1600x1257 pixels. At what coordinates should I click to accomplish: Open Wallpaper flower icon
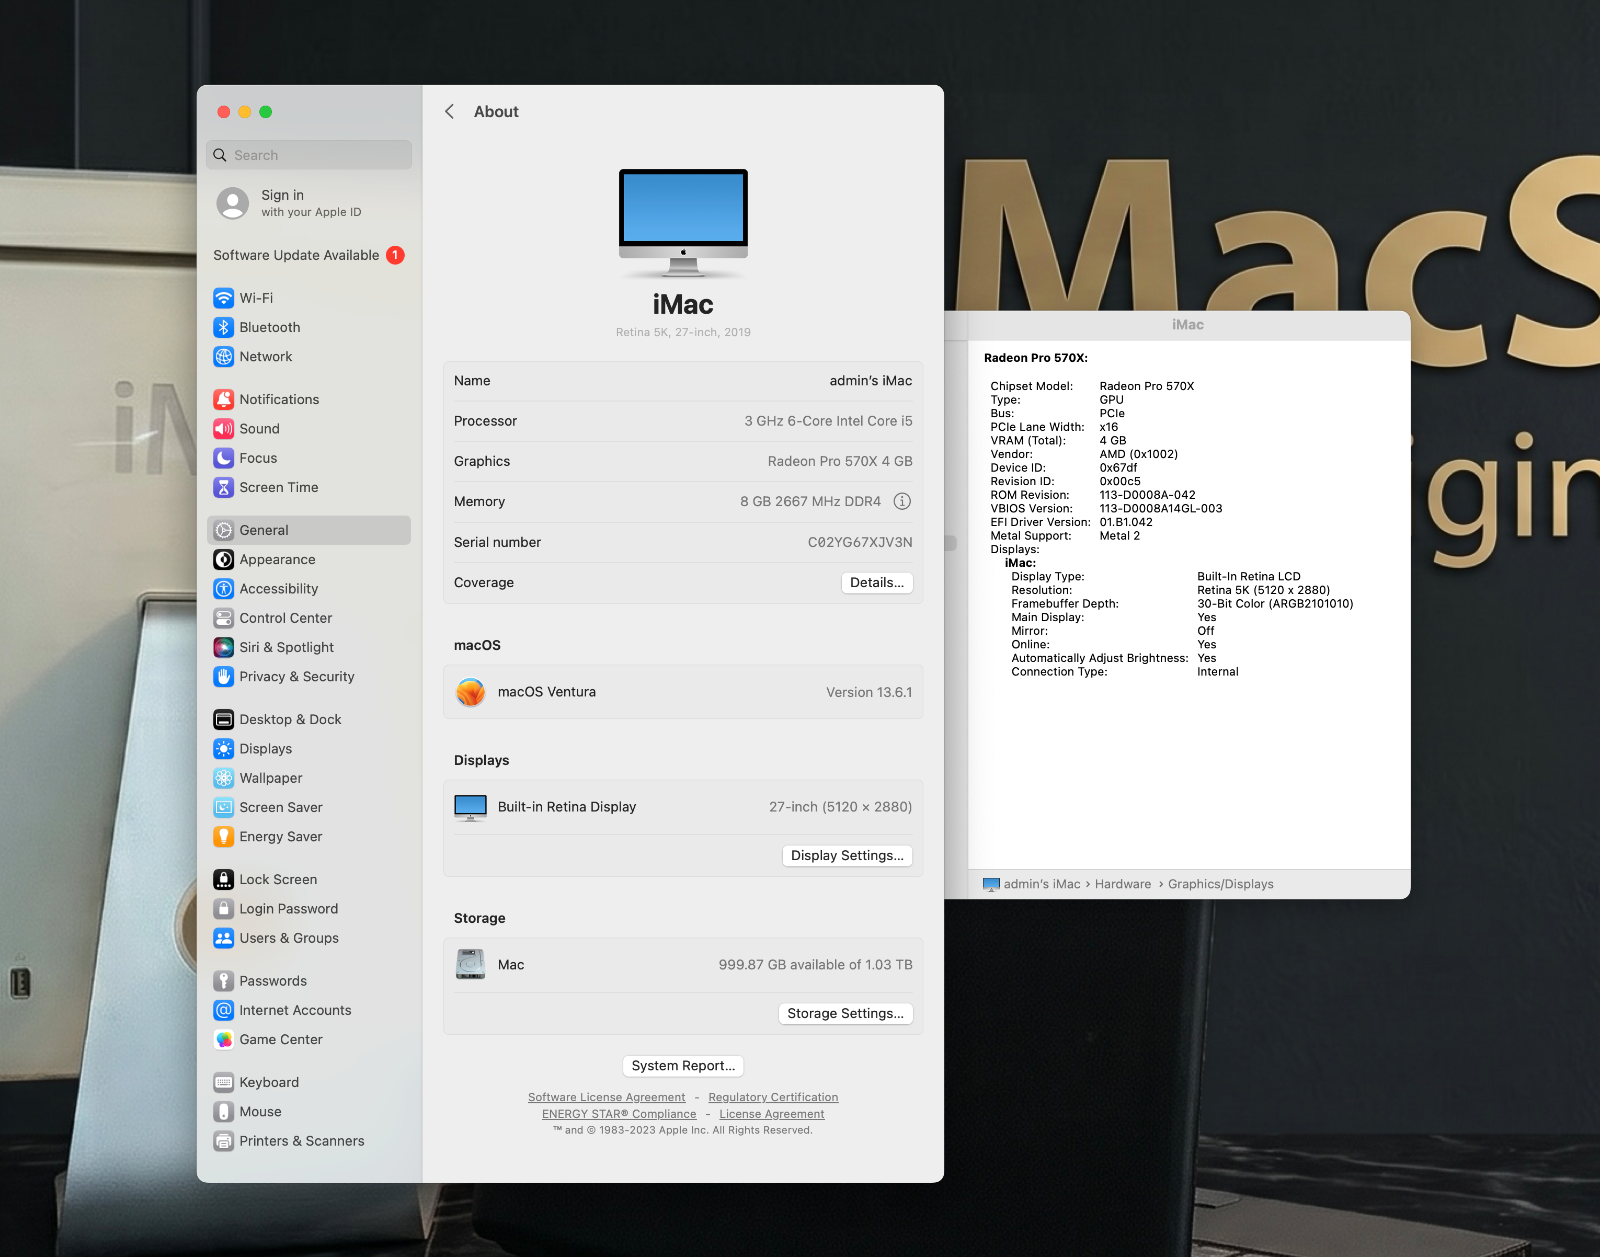(224, 778)
